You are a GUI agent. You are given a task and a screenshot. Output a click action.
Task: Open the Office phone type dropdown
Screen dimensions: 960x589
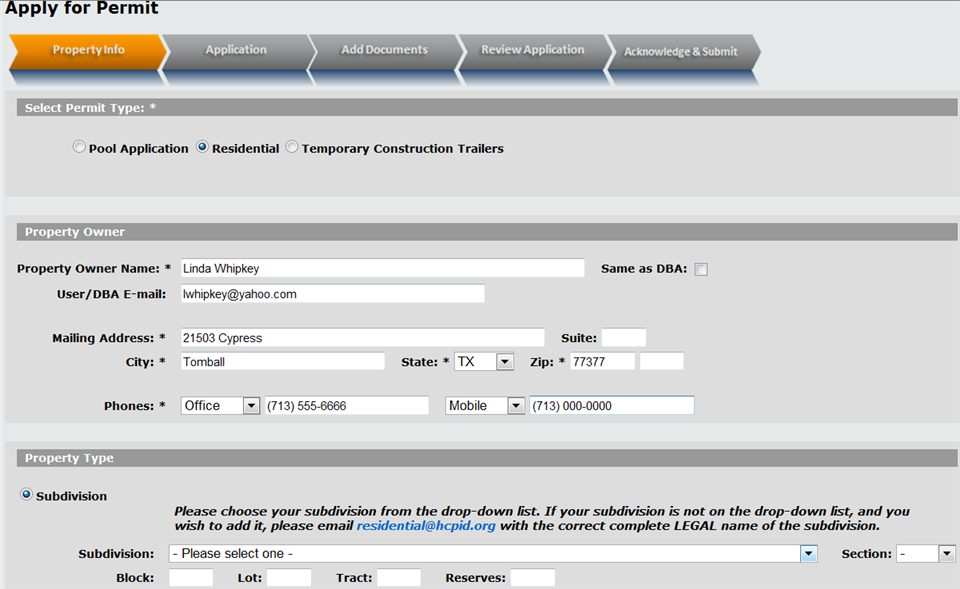tap(220, 405)
